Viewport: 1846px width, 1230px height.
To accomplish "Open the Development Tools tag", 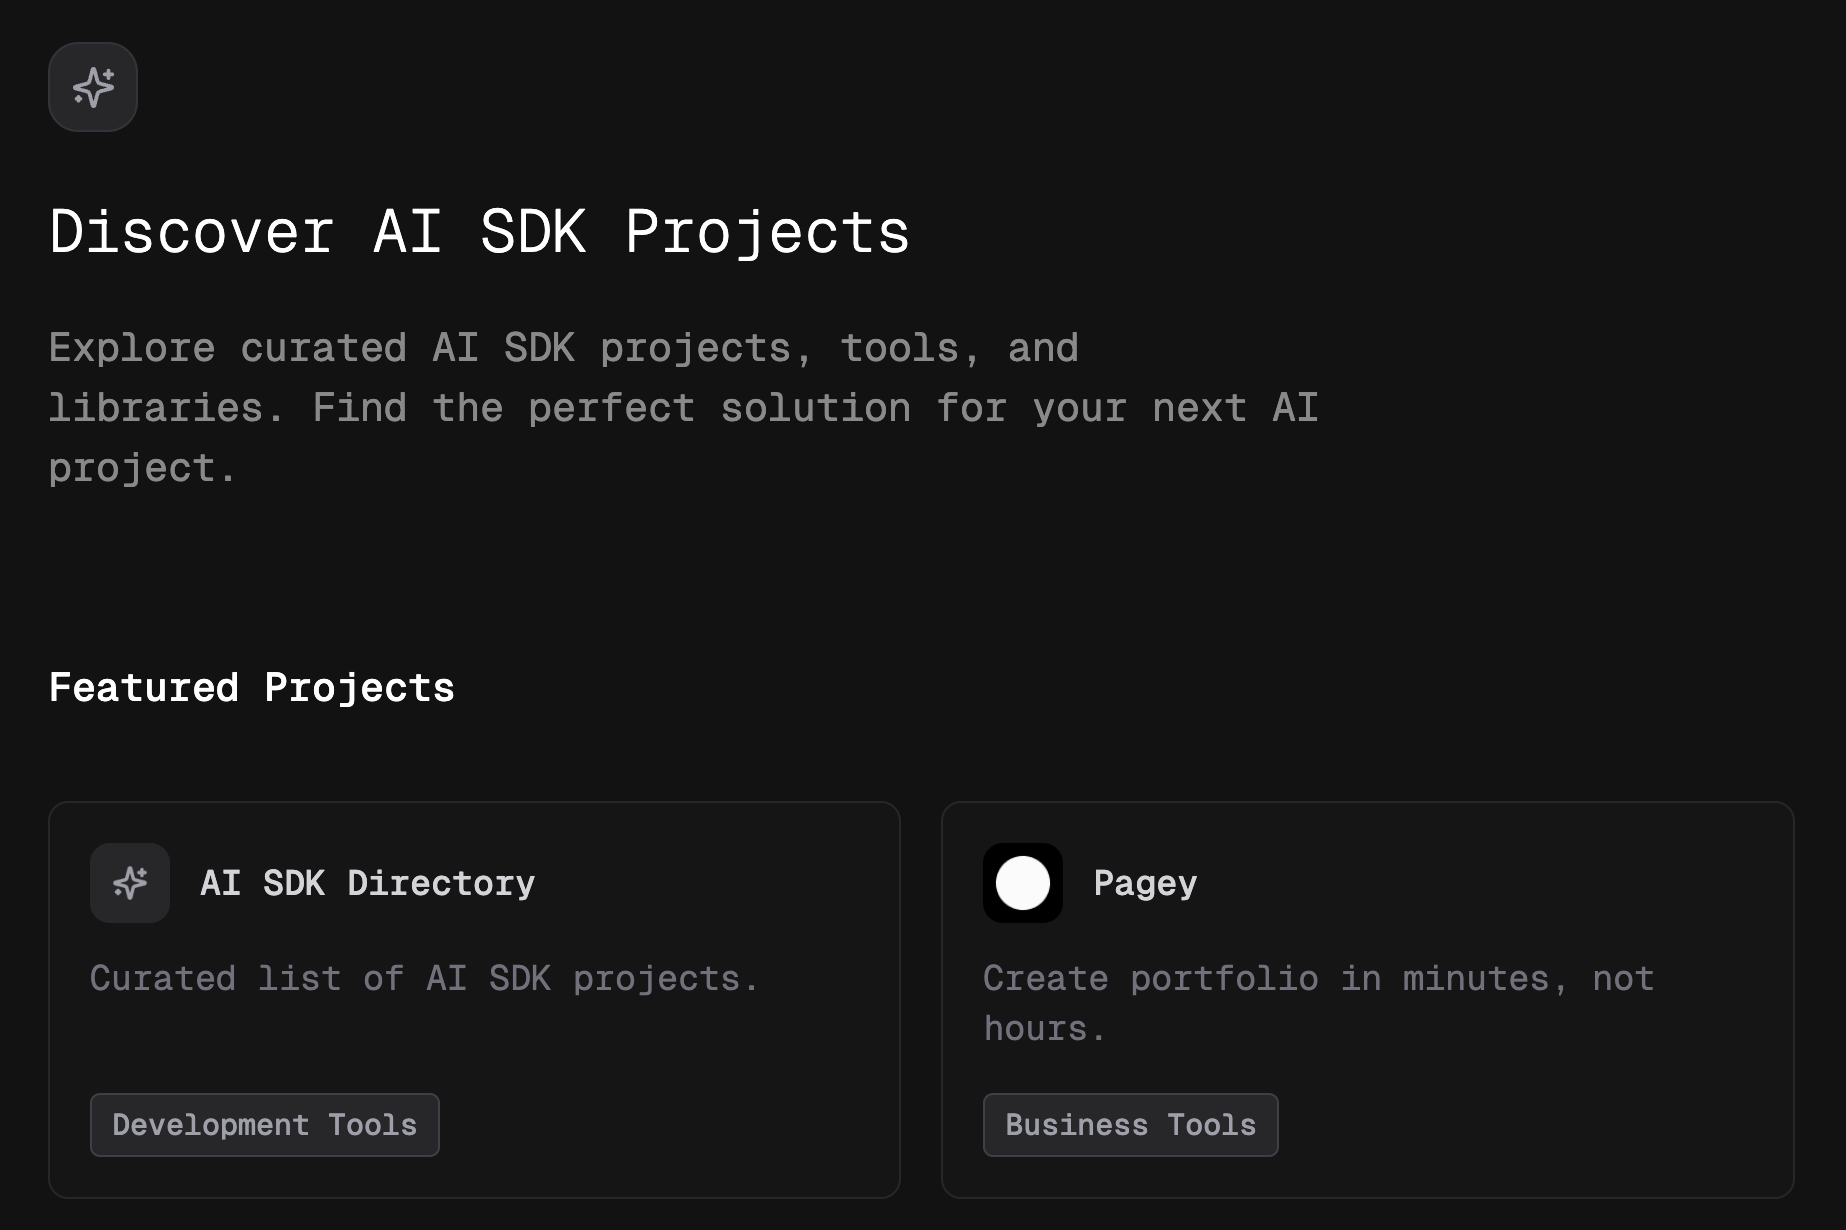I will (x=264, y=1125).
